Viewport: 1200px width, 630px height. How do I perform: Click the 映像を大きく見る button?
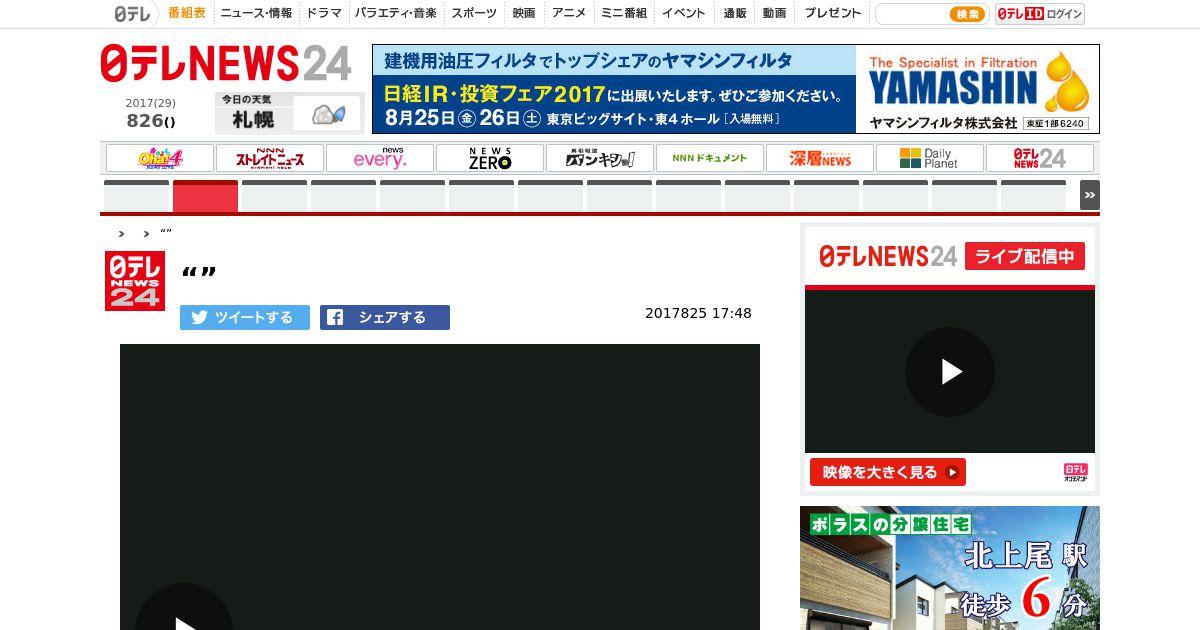click(x=888, y=472)
